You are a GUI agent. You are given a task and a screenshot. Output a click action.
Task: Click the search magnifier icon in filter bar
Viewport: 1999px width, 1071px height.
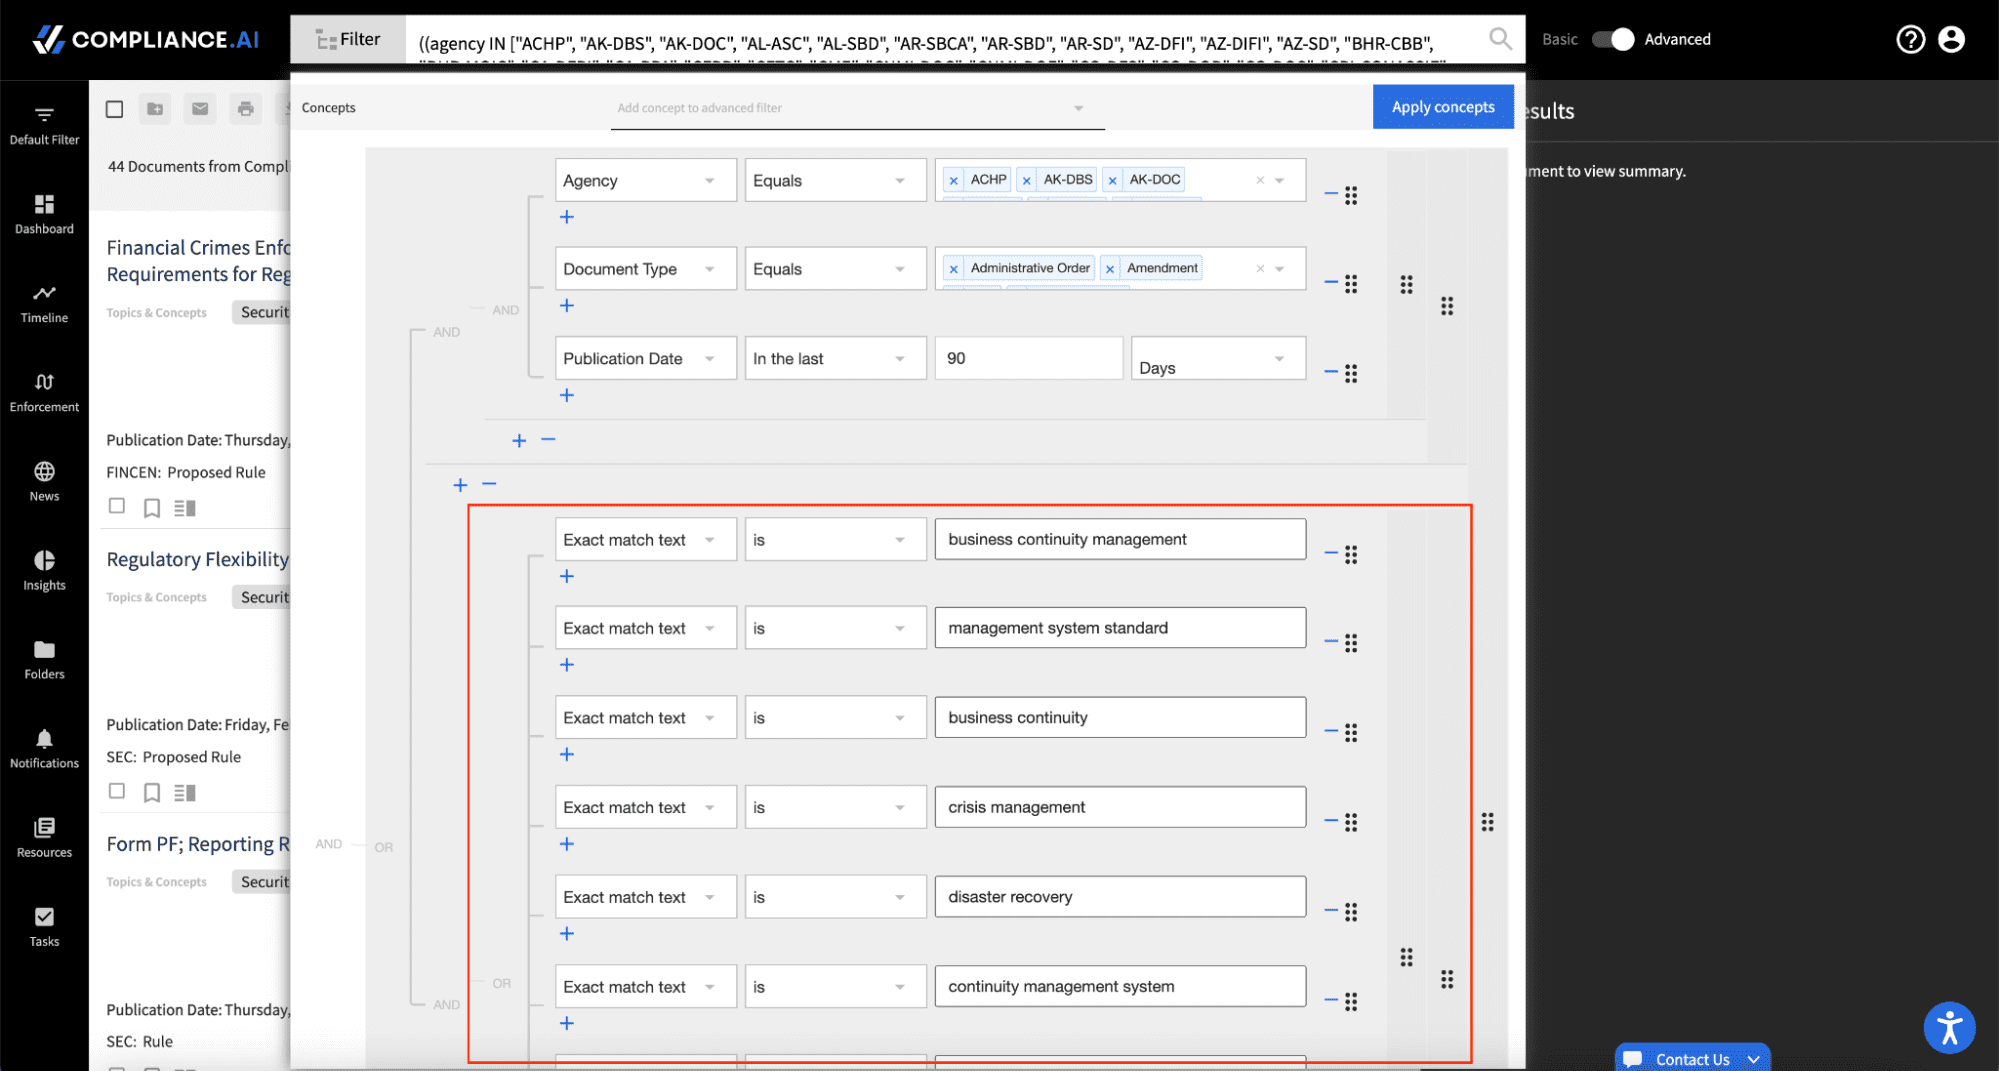(1500, 39)
